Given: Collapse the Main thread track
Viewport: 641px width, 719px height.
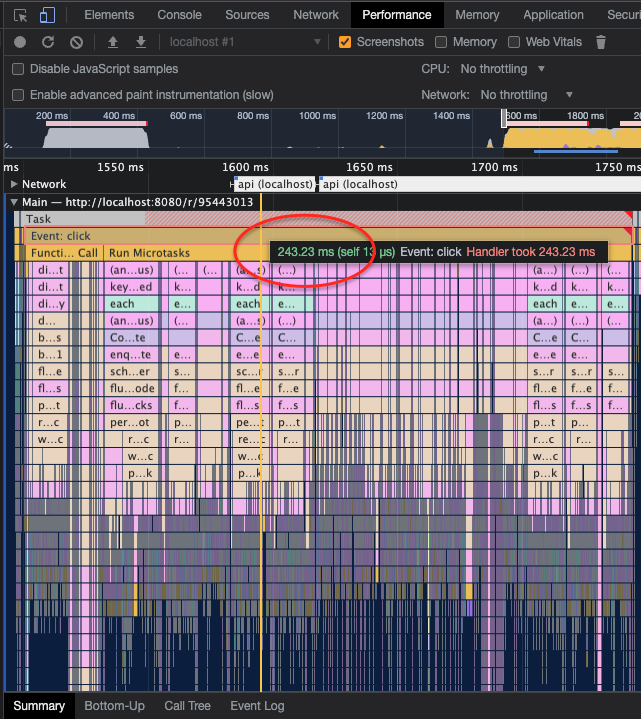Looking at the screenshot, I should click(14, 202).
